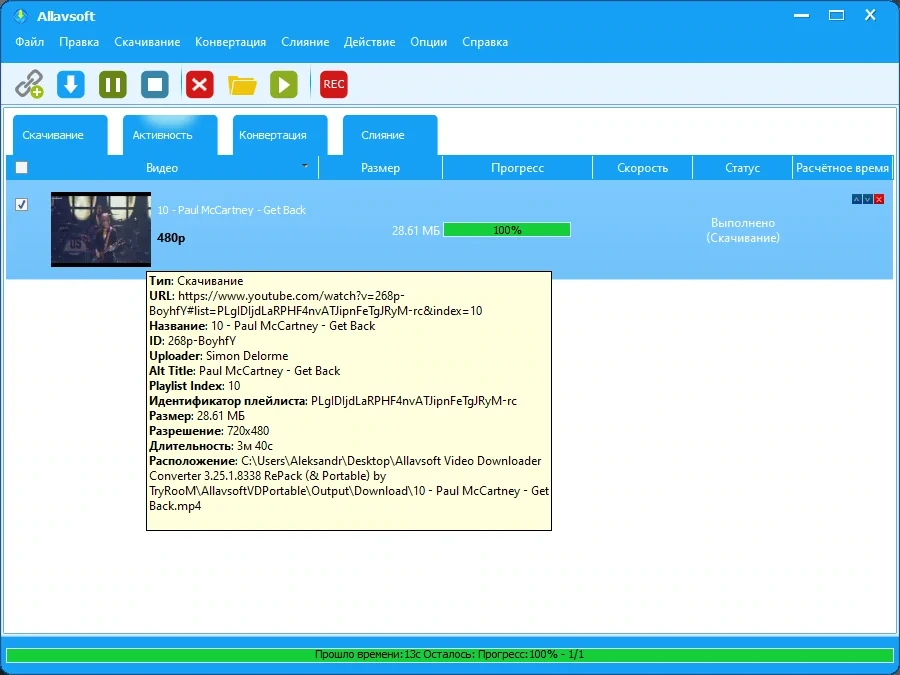This screenshot has width=900, height=675.
Task: Click the paste URL link icon
Action: pyautogui.click(x=29, y=84)
